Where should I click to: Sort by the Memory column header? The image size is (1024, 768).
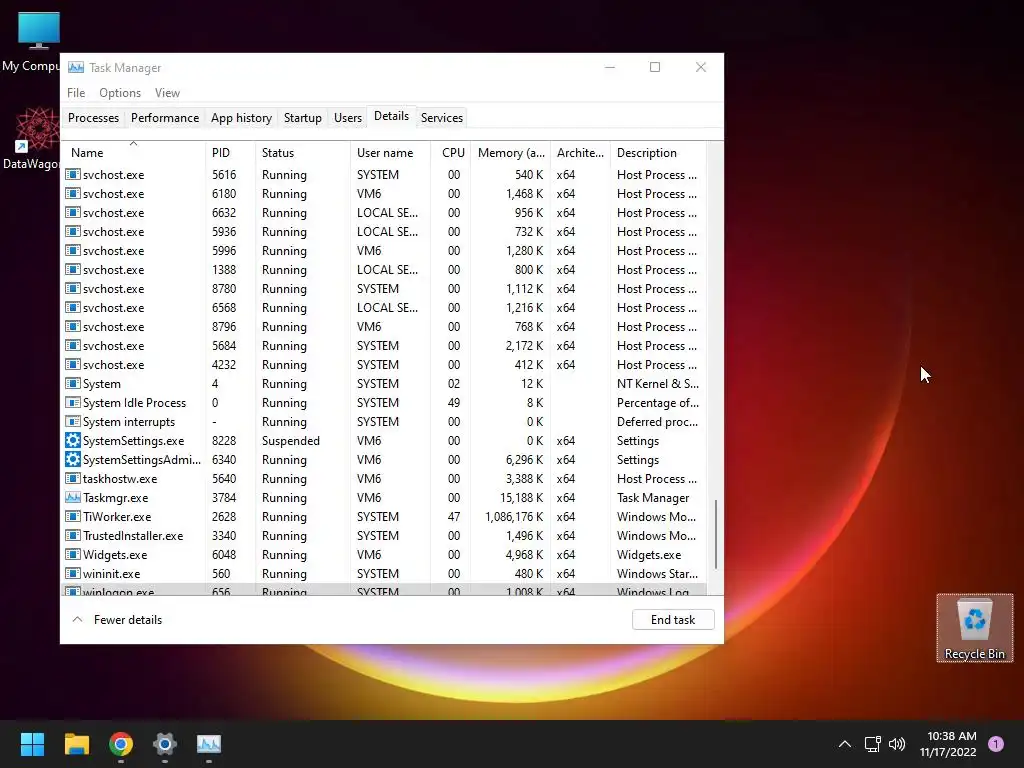click(x=511, y=152)
